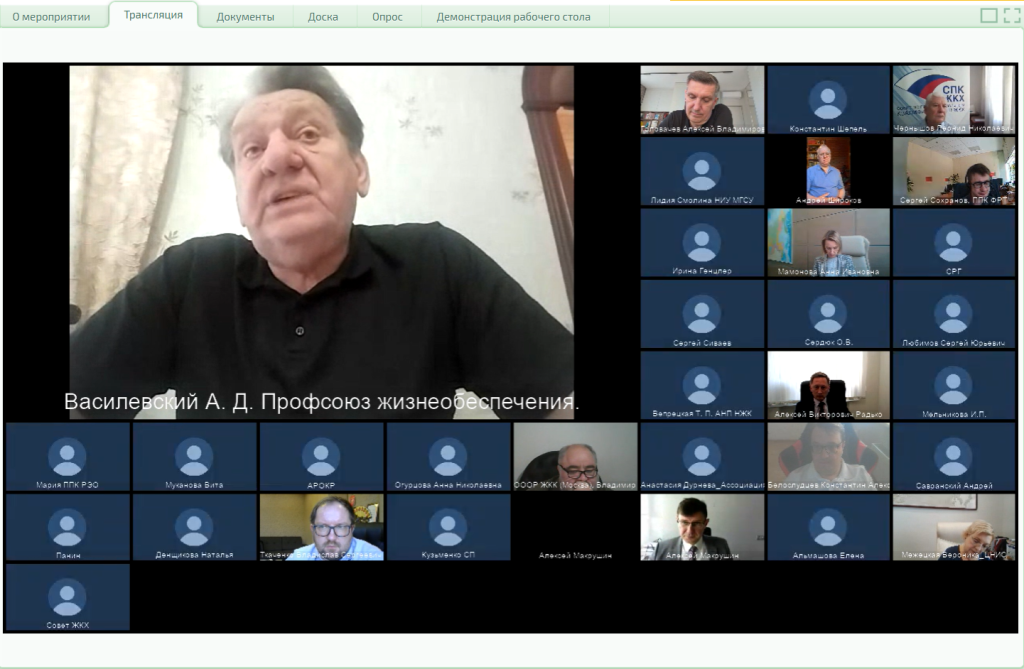Click the window-mode rectangle icon
The width and height of the screenshot is (1024, 669).
[x=989, y=15]
